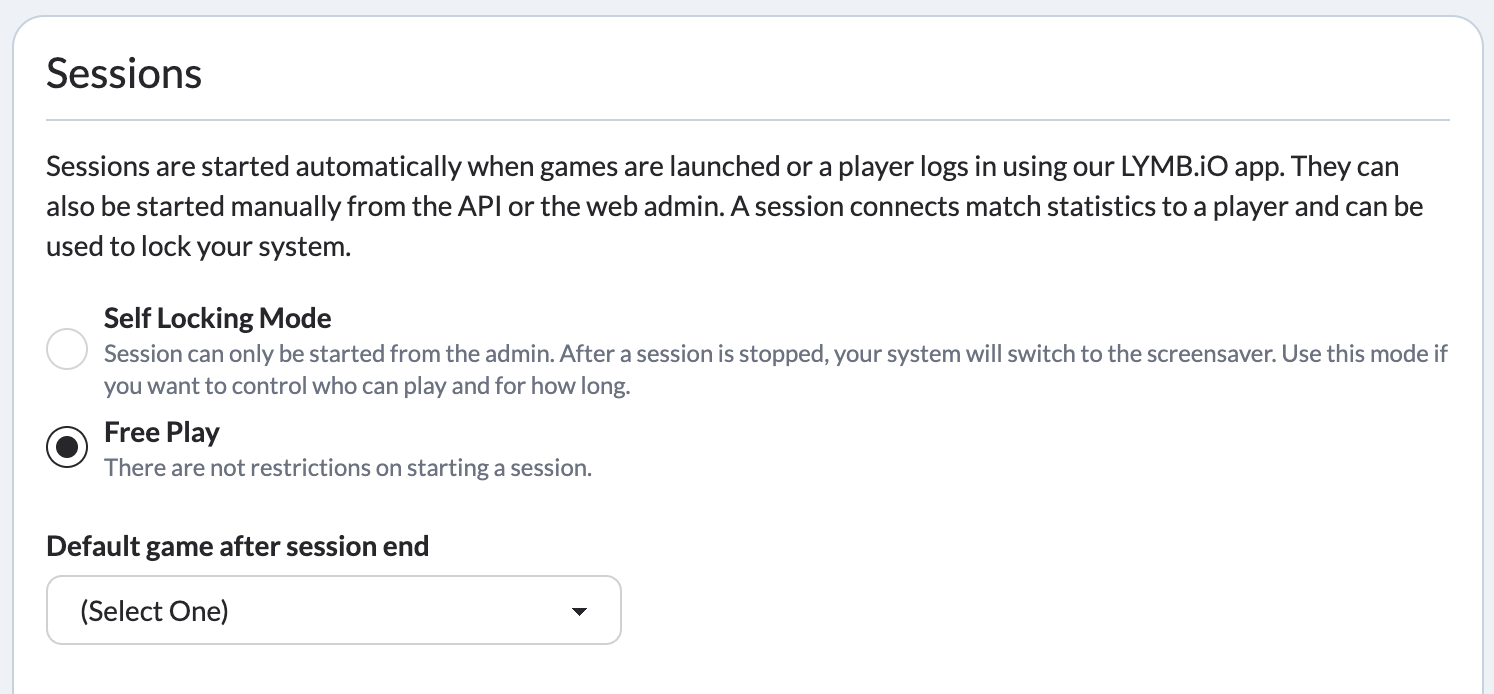
Task: Click the Free Play label text
Action: point(161,432)
